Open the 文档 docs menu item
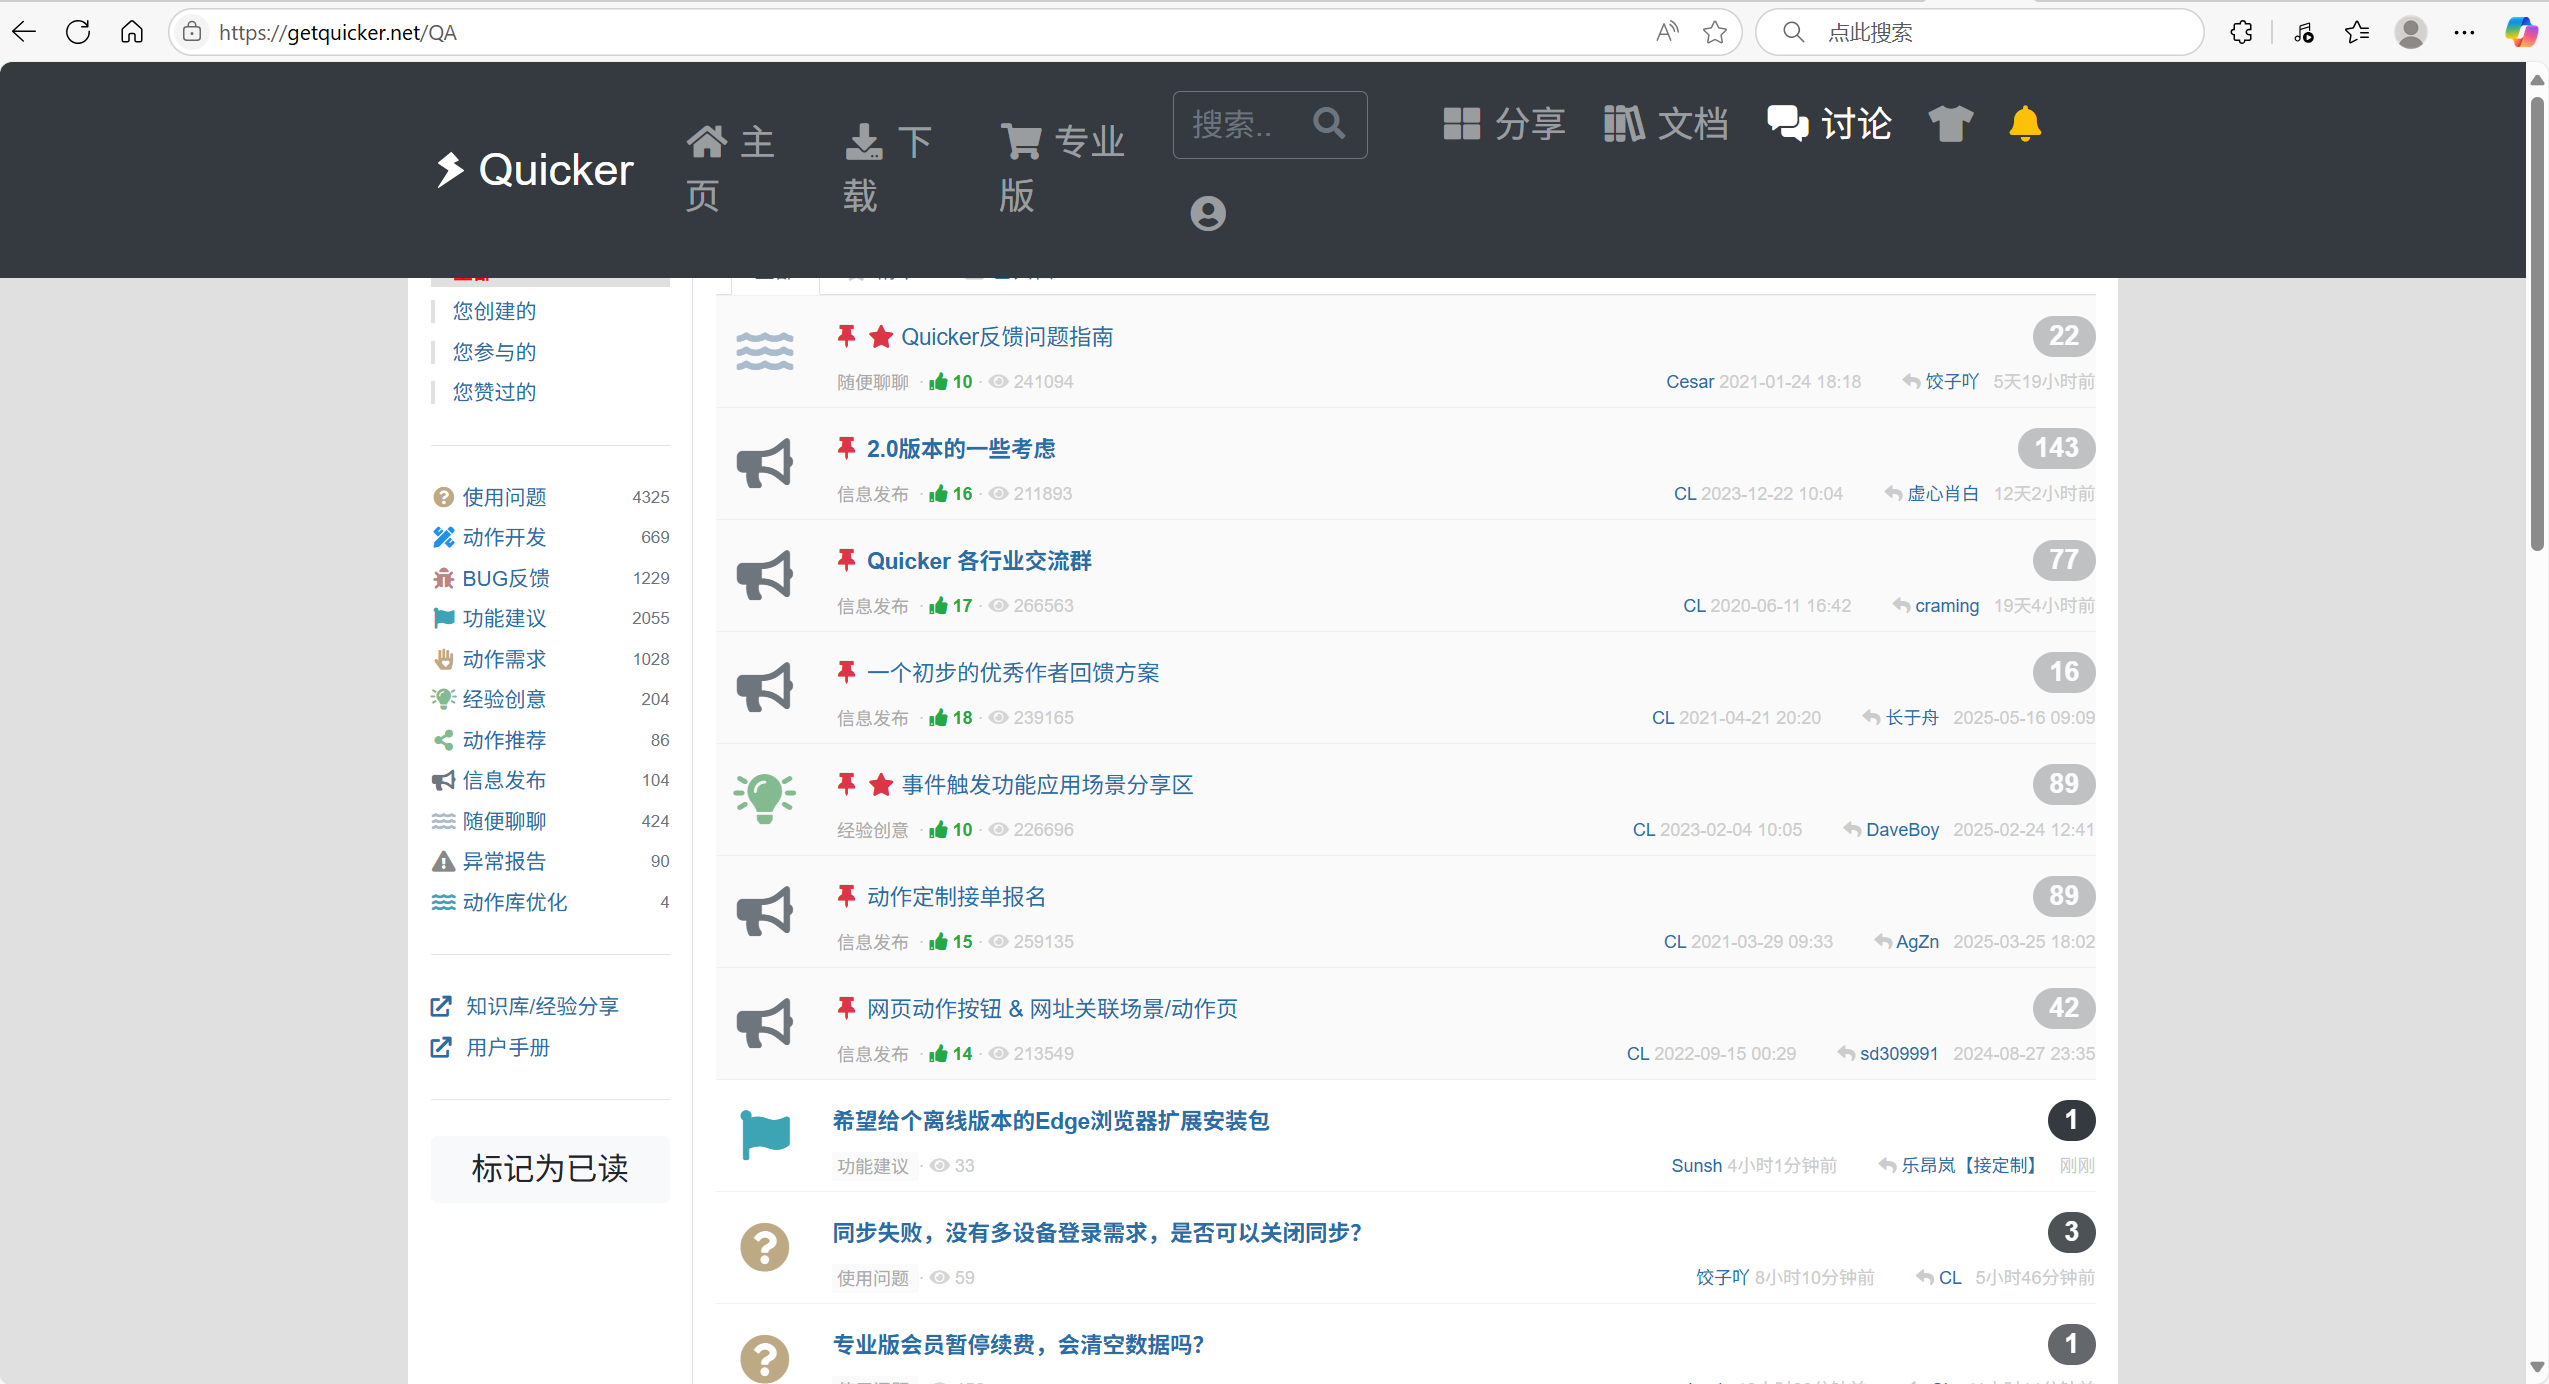 1666,124
